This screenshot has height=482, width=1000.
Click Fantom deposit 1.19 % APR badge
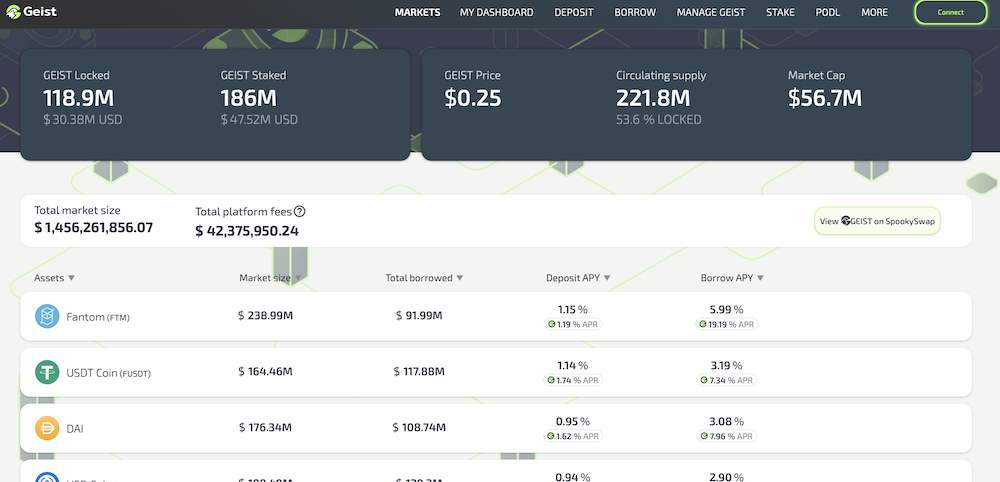pyautogui.click(x=573, y=324)
